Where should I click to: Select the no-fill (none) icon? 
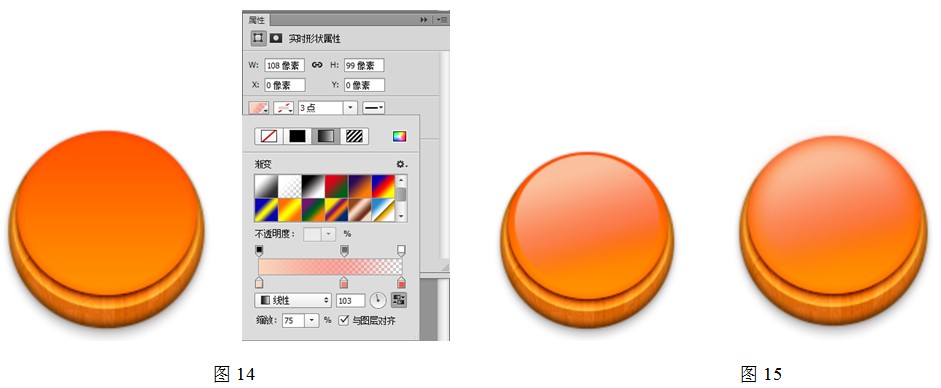[x=268, y=136]
